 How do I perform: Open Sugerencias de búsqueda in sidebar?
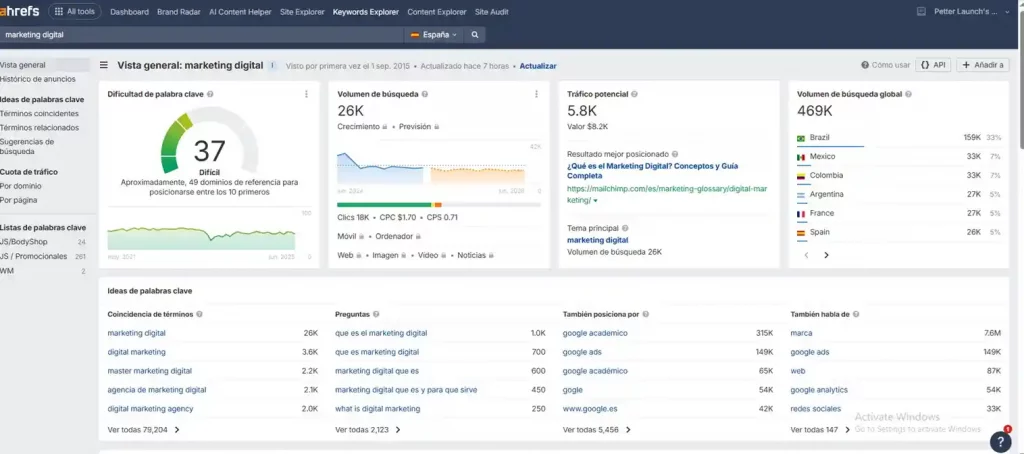pos(27,146)
